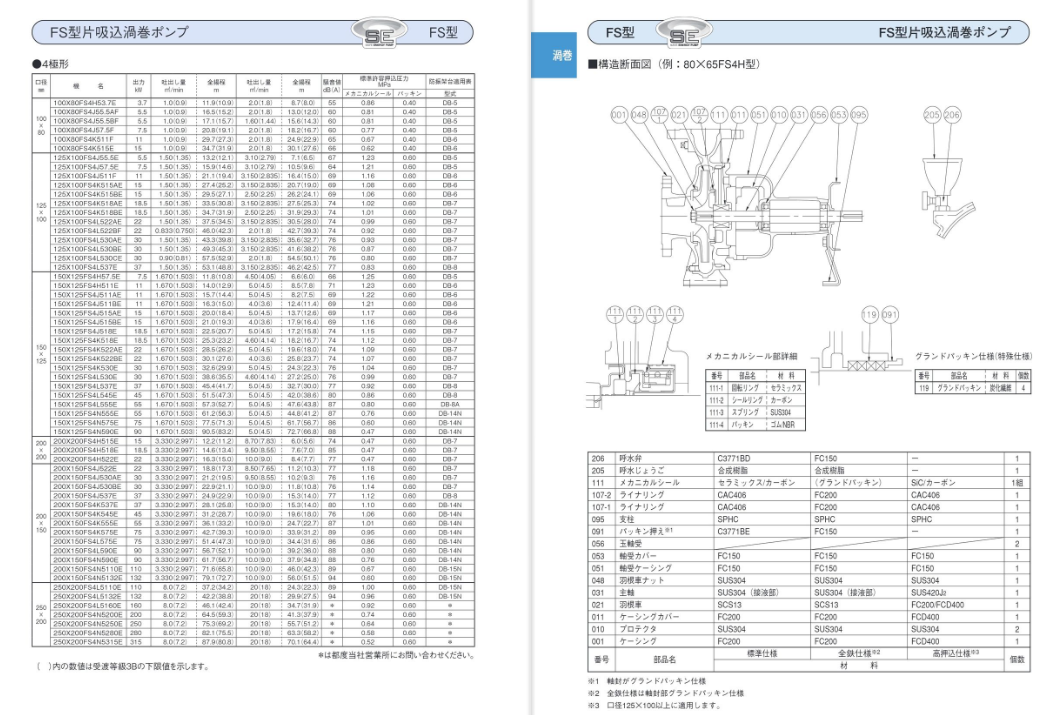Click callout balloon 031 on the section drawing

click(799, 115)
